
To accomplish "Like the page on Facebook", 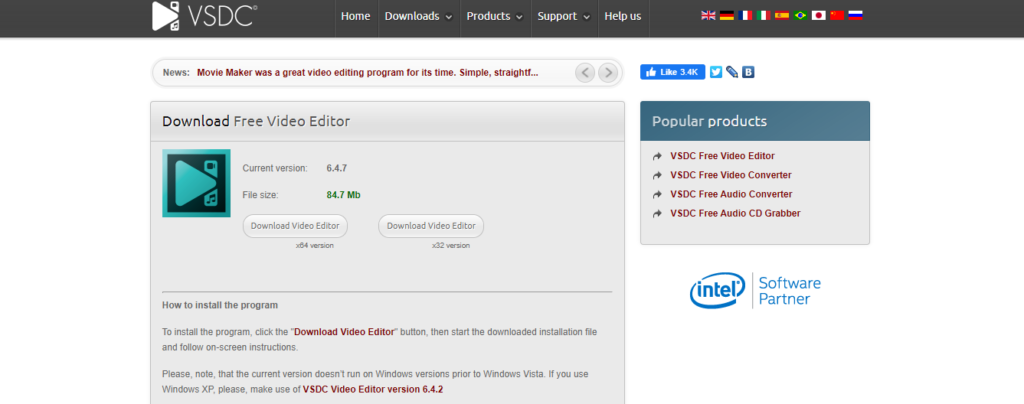I will pos(673,72).
